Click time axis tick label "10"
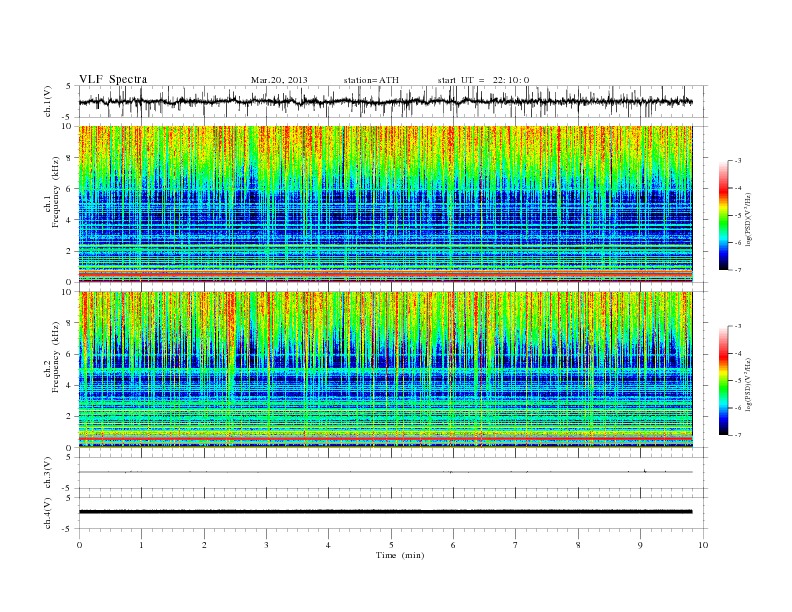The image size is (792, 612). coord(703,545)
